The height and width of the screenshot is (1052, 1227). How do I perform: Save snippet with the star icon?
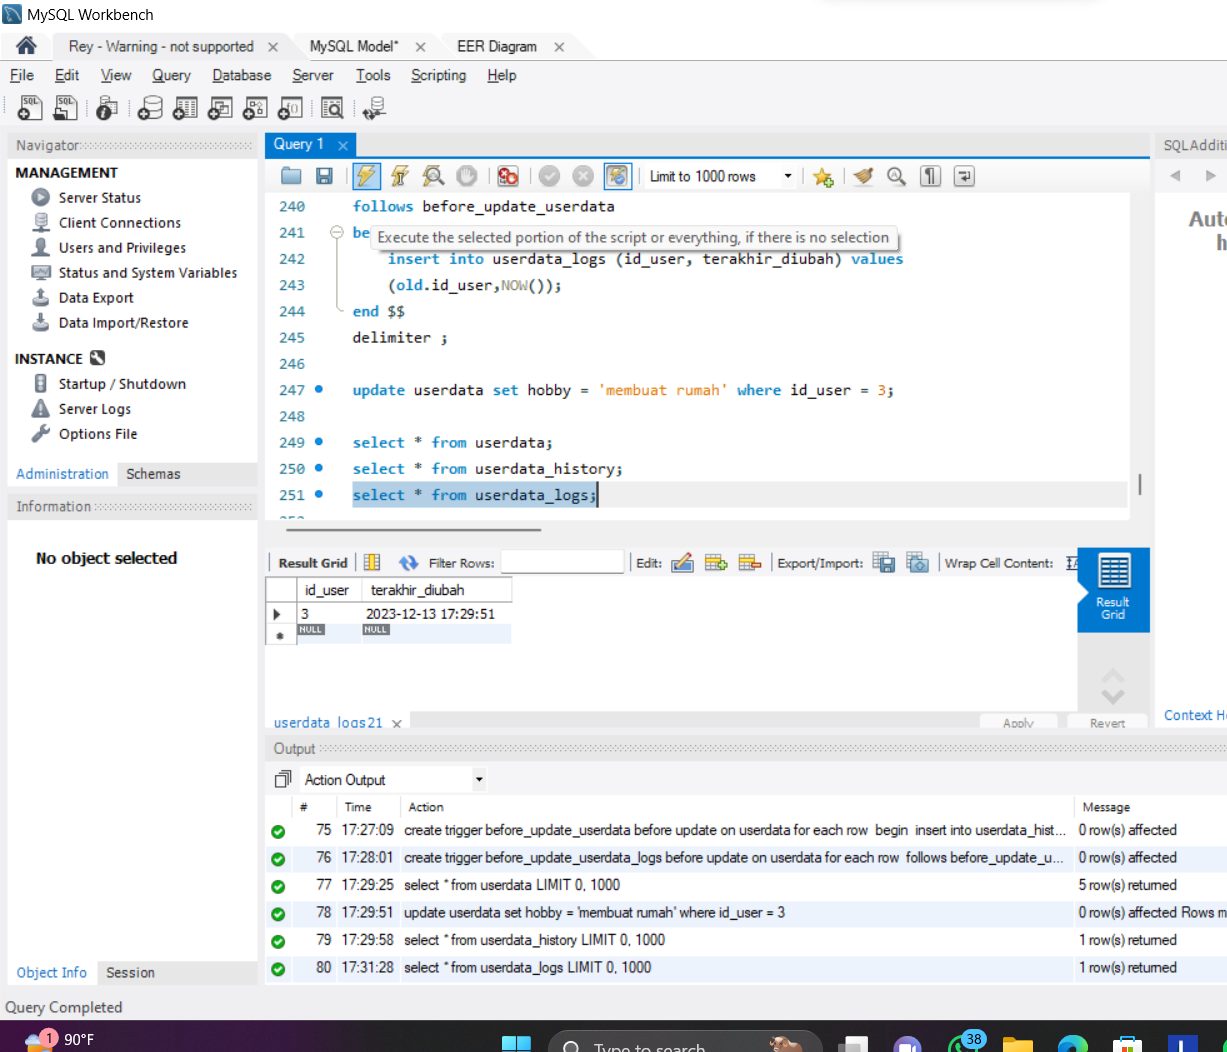[x=823, y=176]
